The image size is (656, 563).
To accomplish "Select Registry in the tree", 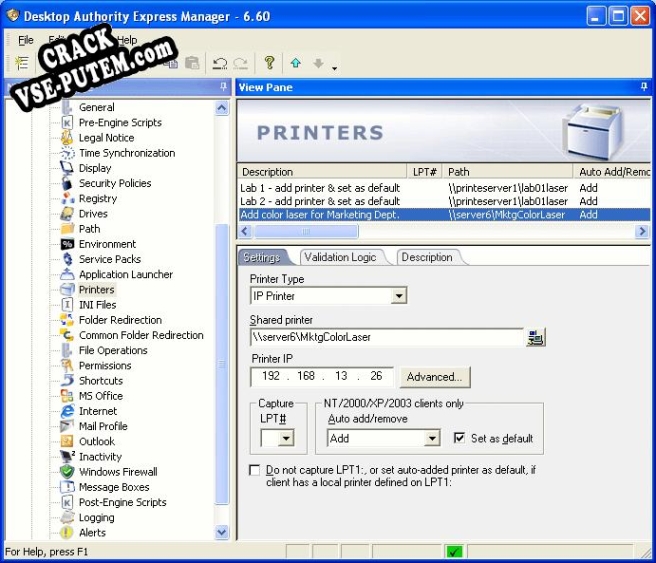I will point(98,198).
